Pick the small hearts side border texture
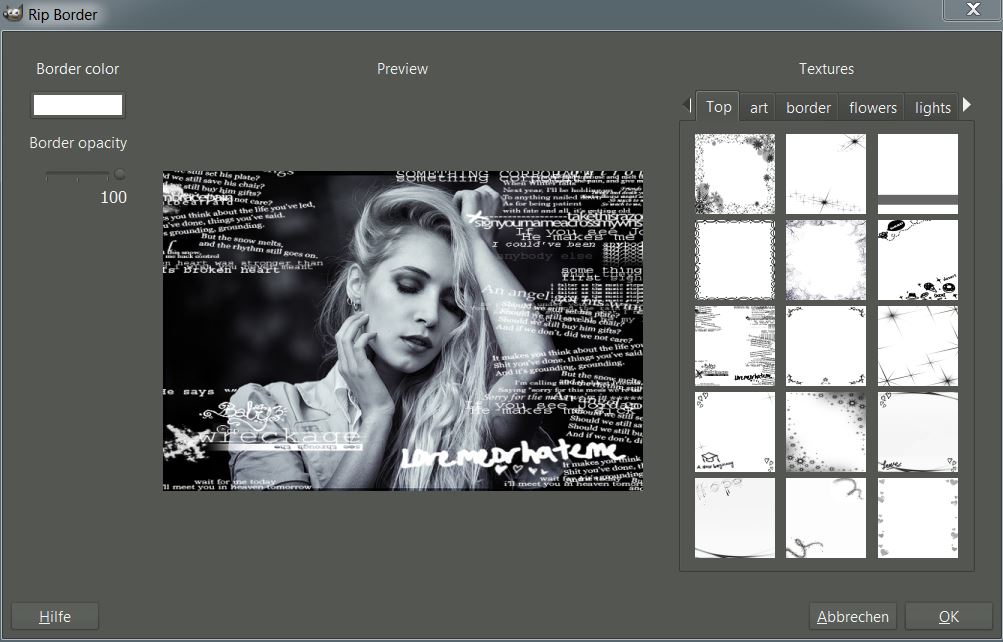 tap(917, 518)
